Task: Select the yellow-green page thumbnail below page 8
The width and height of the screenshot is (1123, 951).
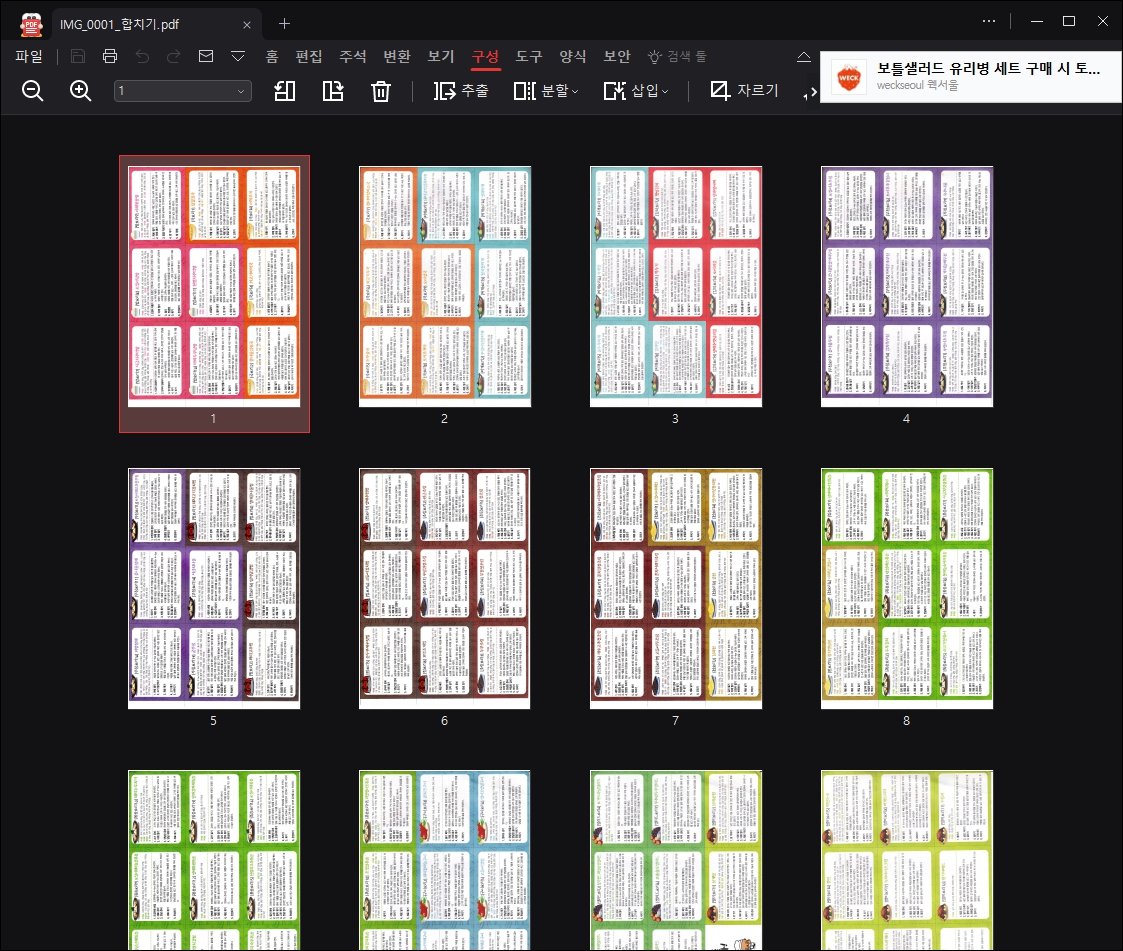Action: [x=907, y=860]
